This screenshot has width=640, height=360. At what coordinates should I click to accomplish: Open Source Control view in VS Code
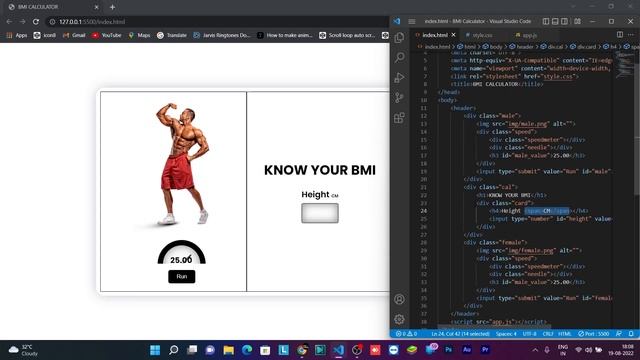(400, 98)
